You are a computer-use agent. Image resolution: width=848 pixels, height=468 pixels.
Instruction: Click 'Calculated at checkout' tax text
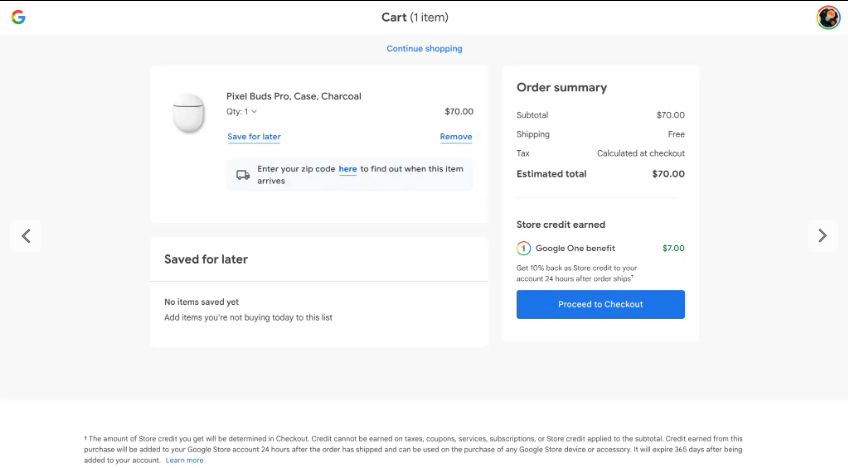coord(641,154)
